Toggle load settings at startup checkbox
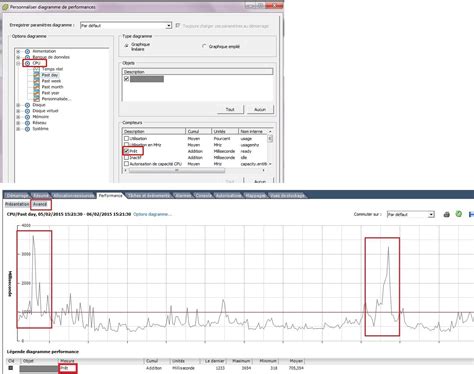 pos(178,26)
